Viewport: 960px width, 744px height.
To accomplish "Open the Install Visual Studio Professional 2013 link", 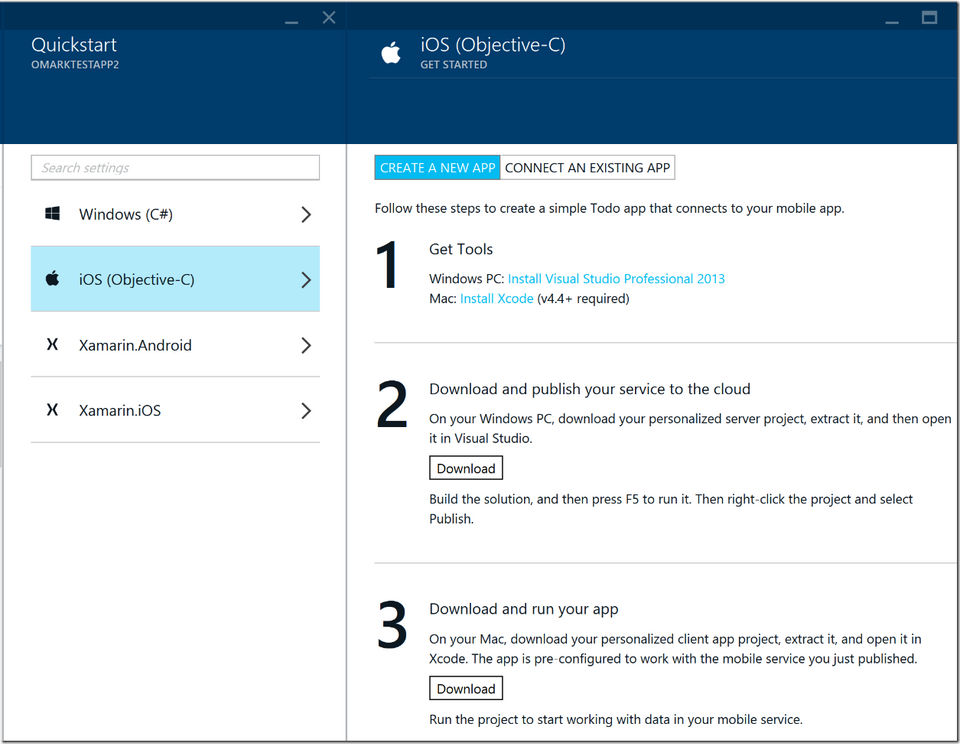I will pos(616,279).
